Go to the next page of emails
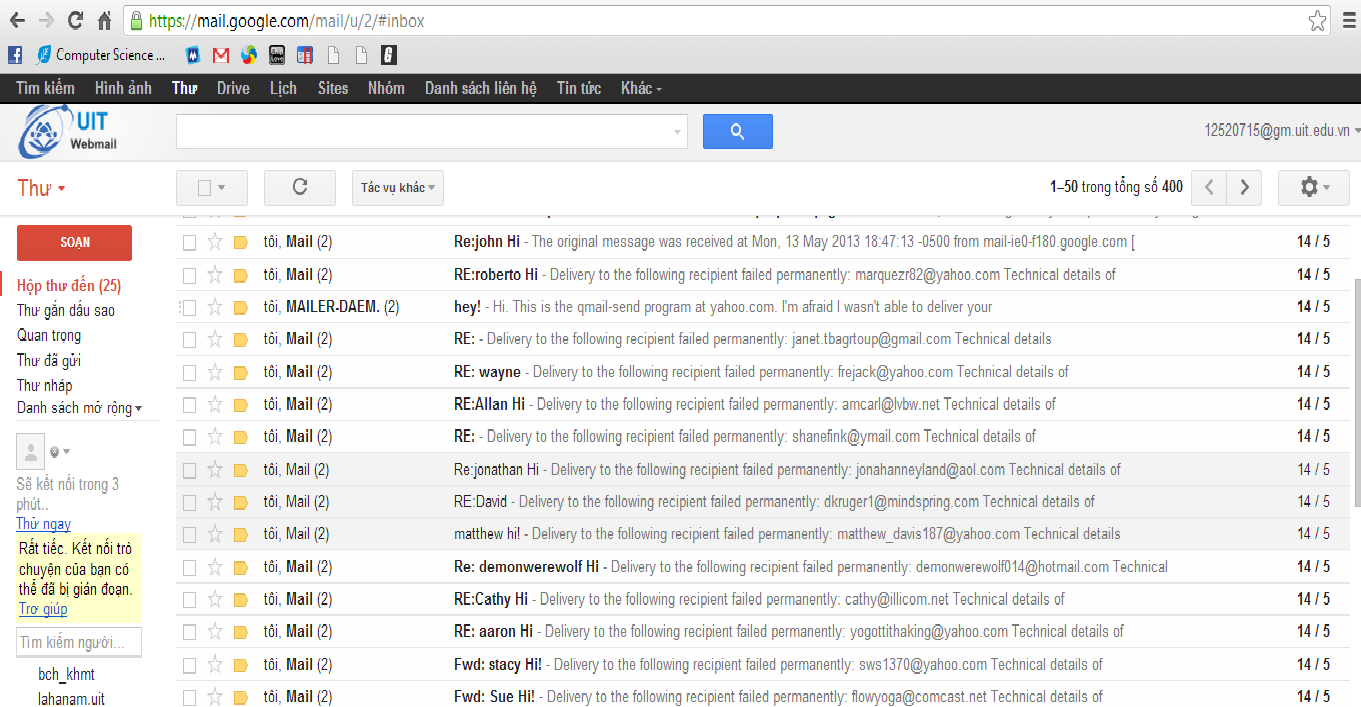1361x707 pixels. point(1244,187)
